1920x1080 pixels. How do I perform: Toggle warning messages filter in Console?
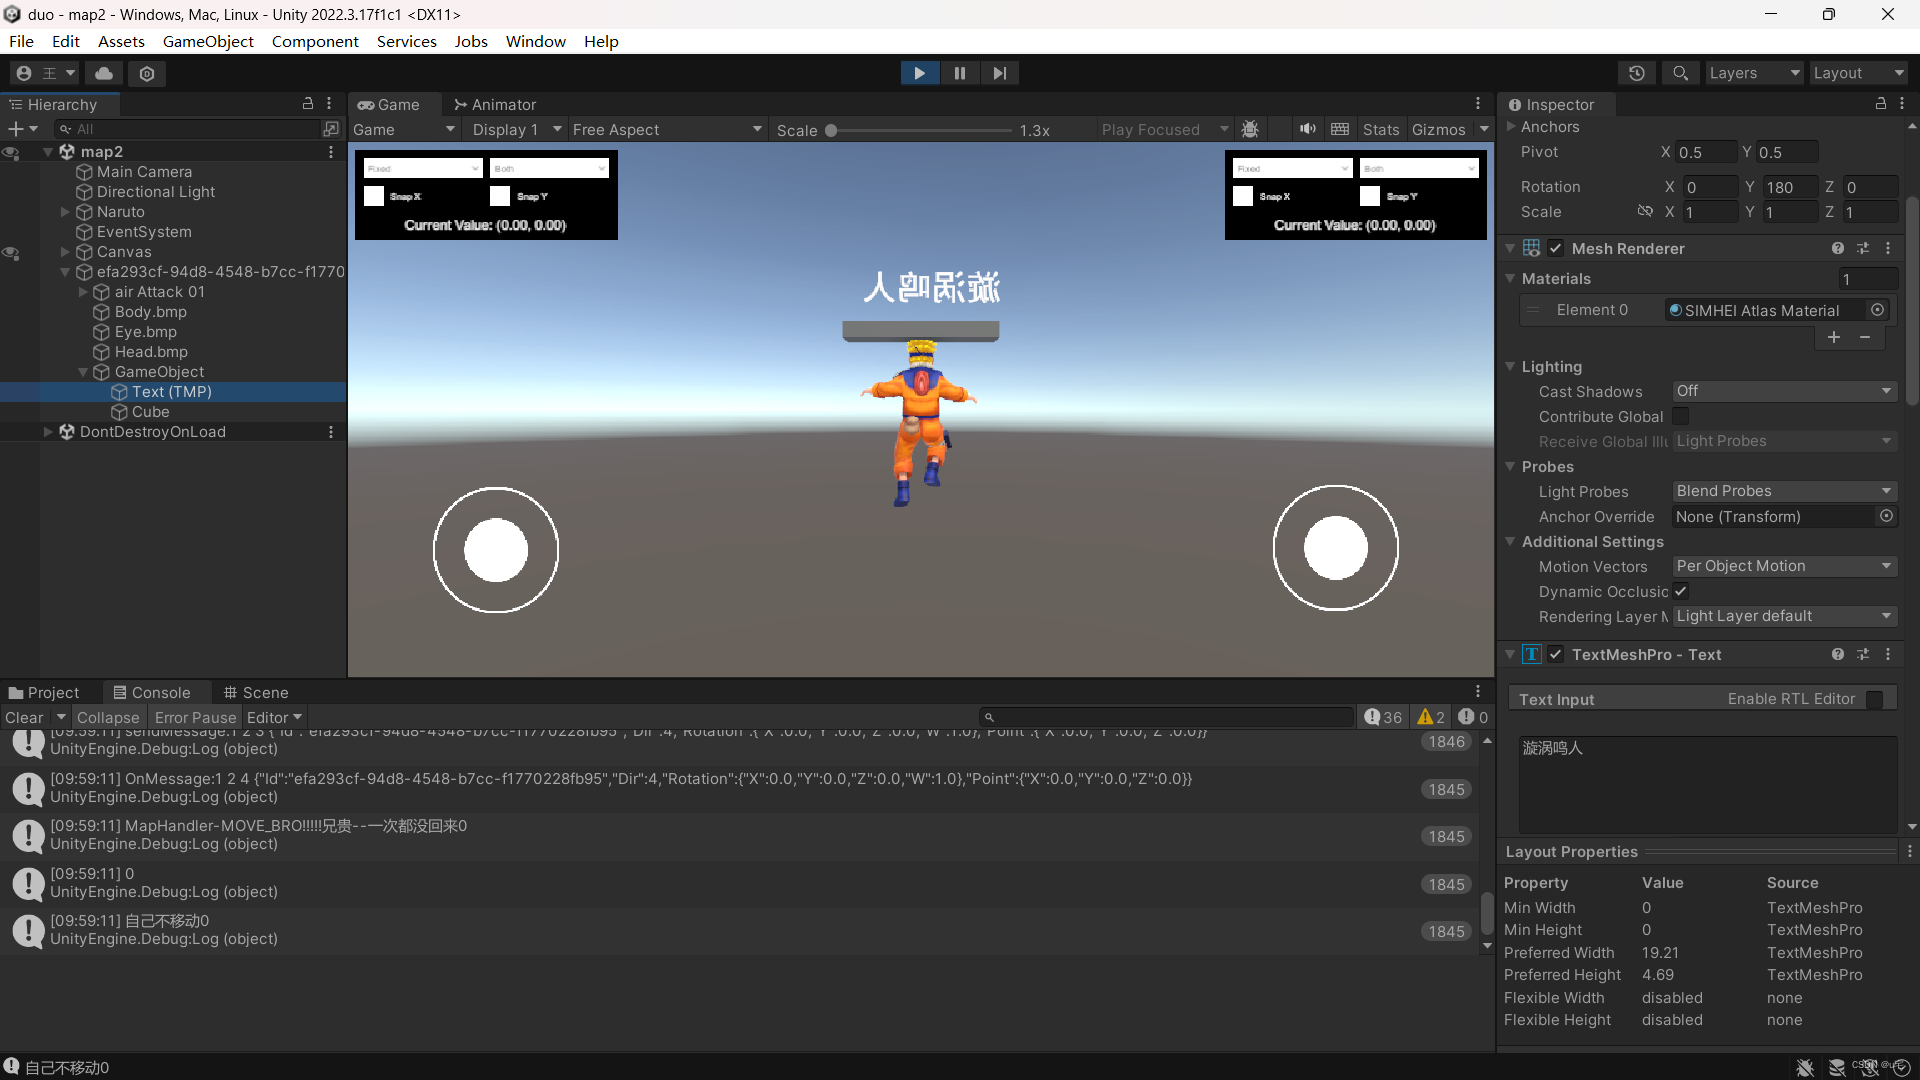[x=1431, y=717]
